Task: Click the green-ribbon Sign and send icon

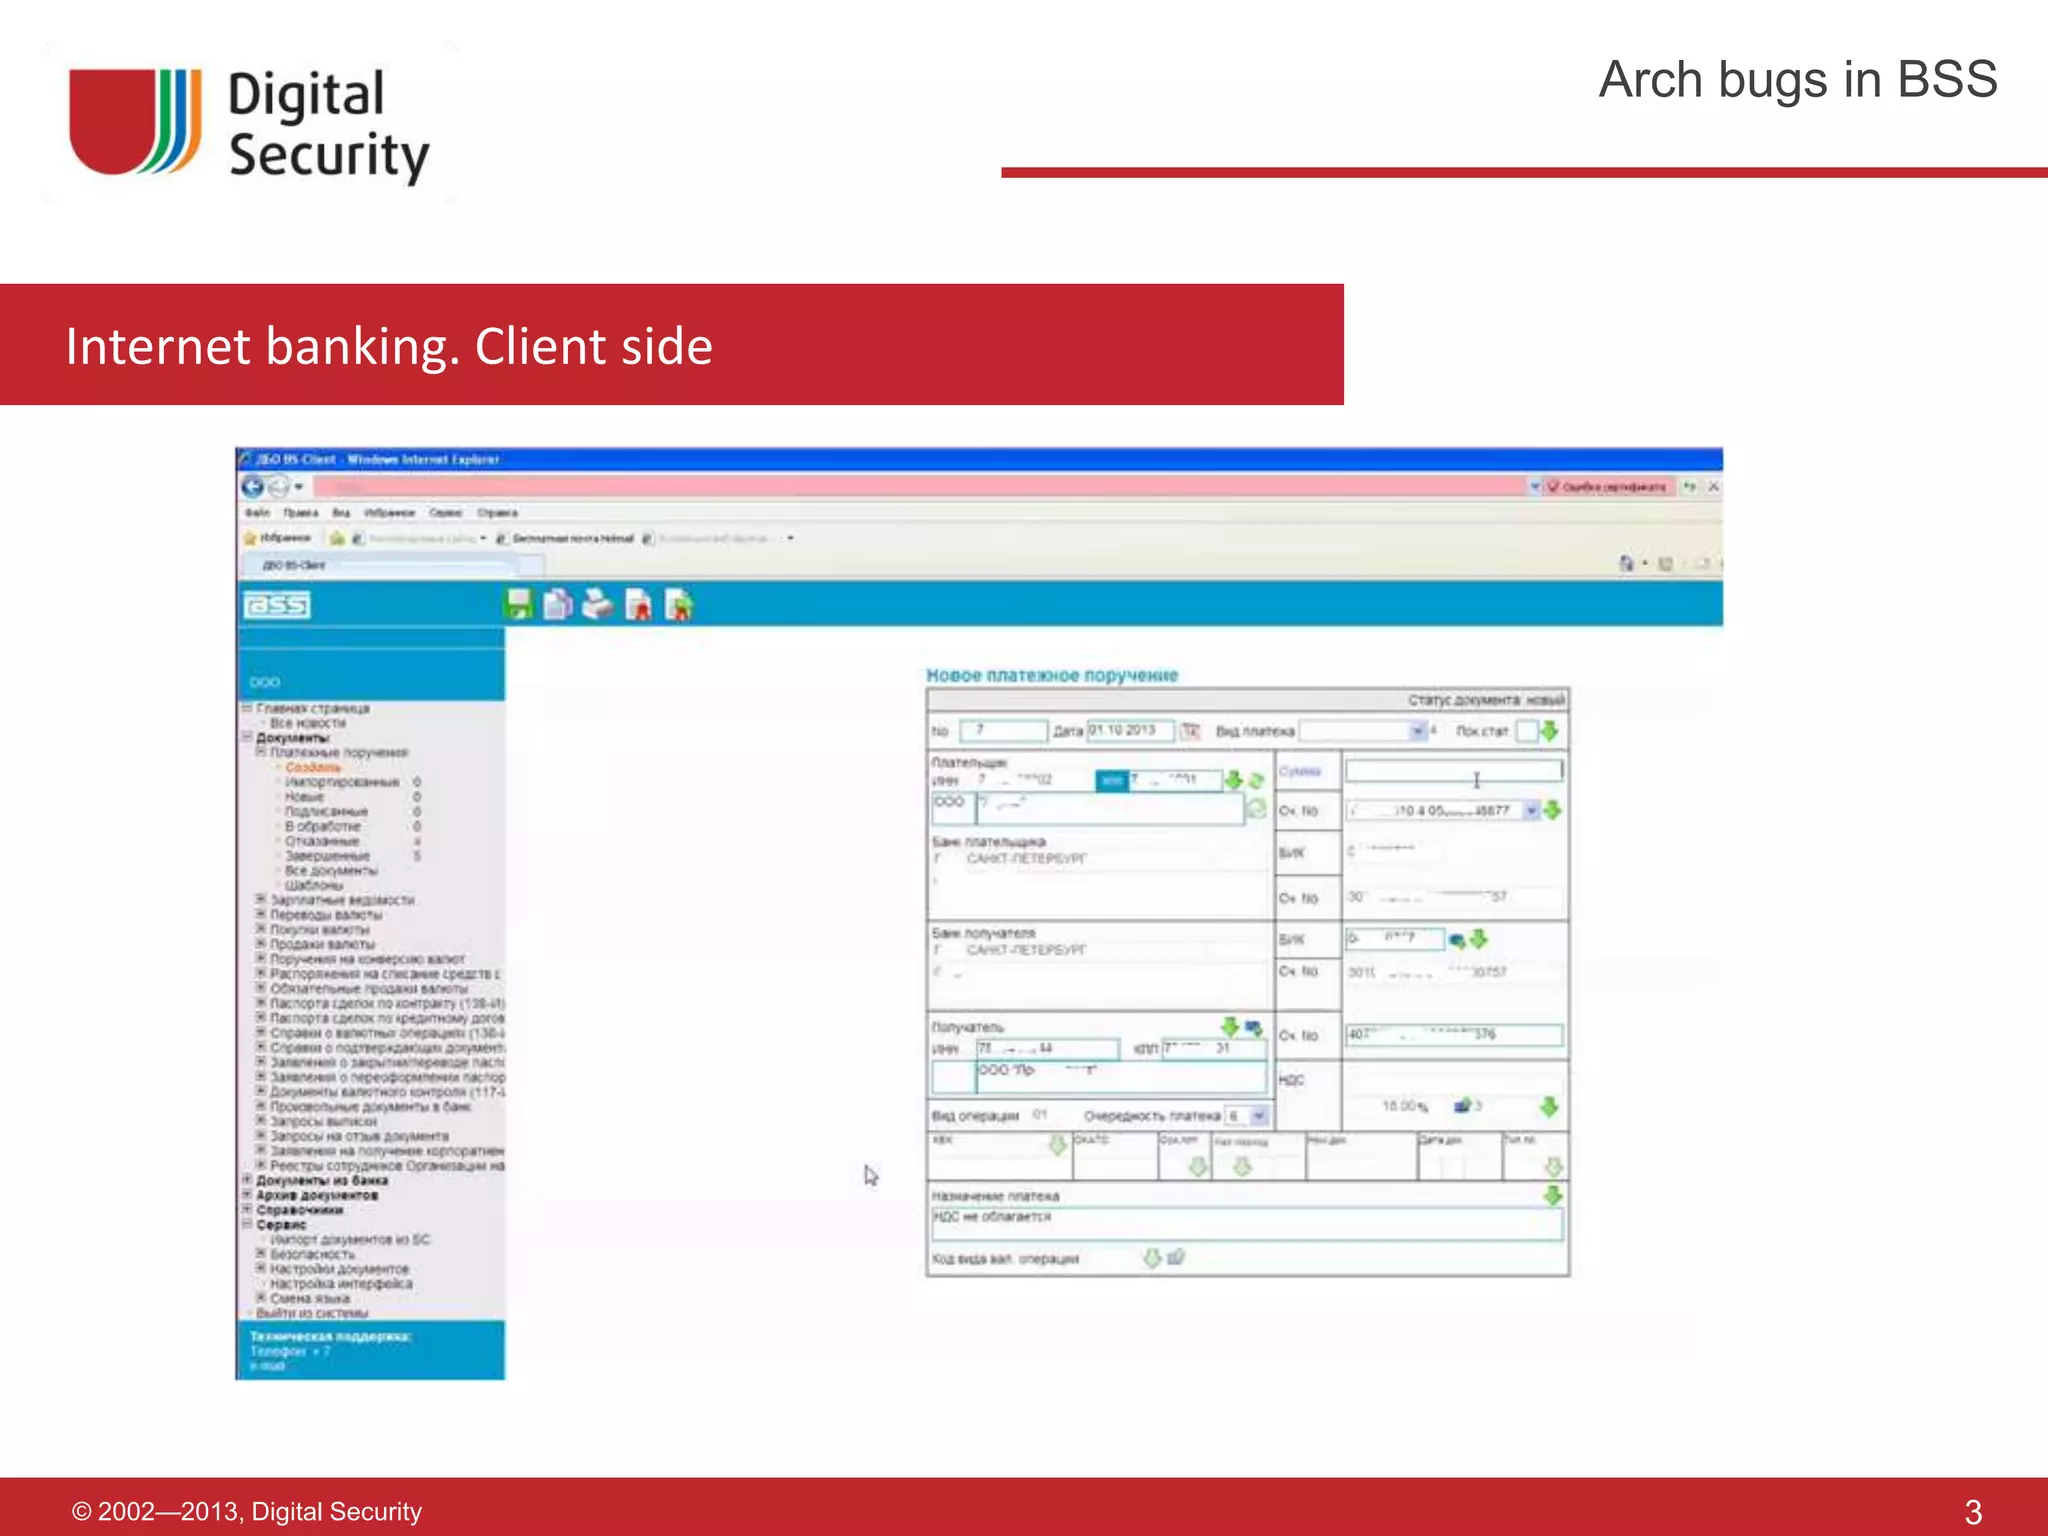Action: [x=678, y=604]
